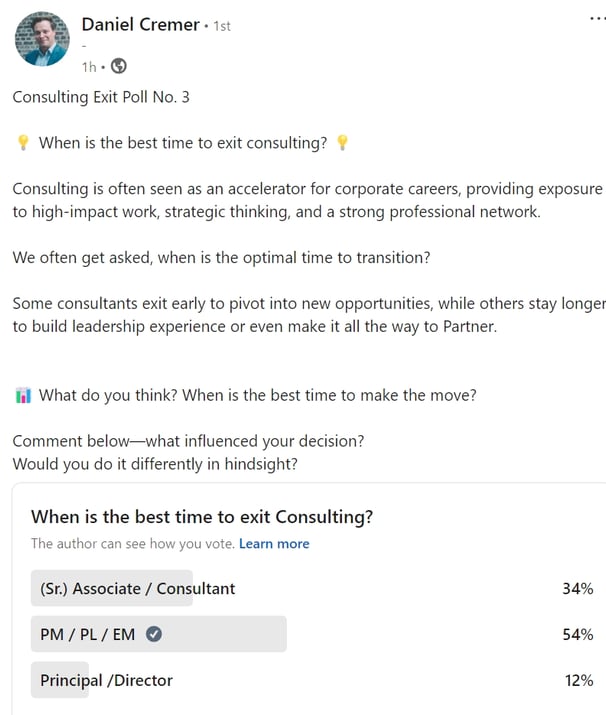Open the three-dot post options menu
Image resolution: width=606 pixels, height=715 pixels.
598,19
